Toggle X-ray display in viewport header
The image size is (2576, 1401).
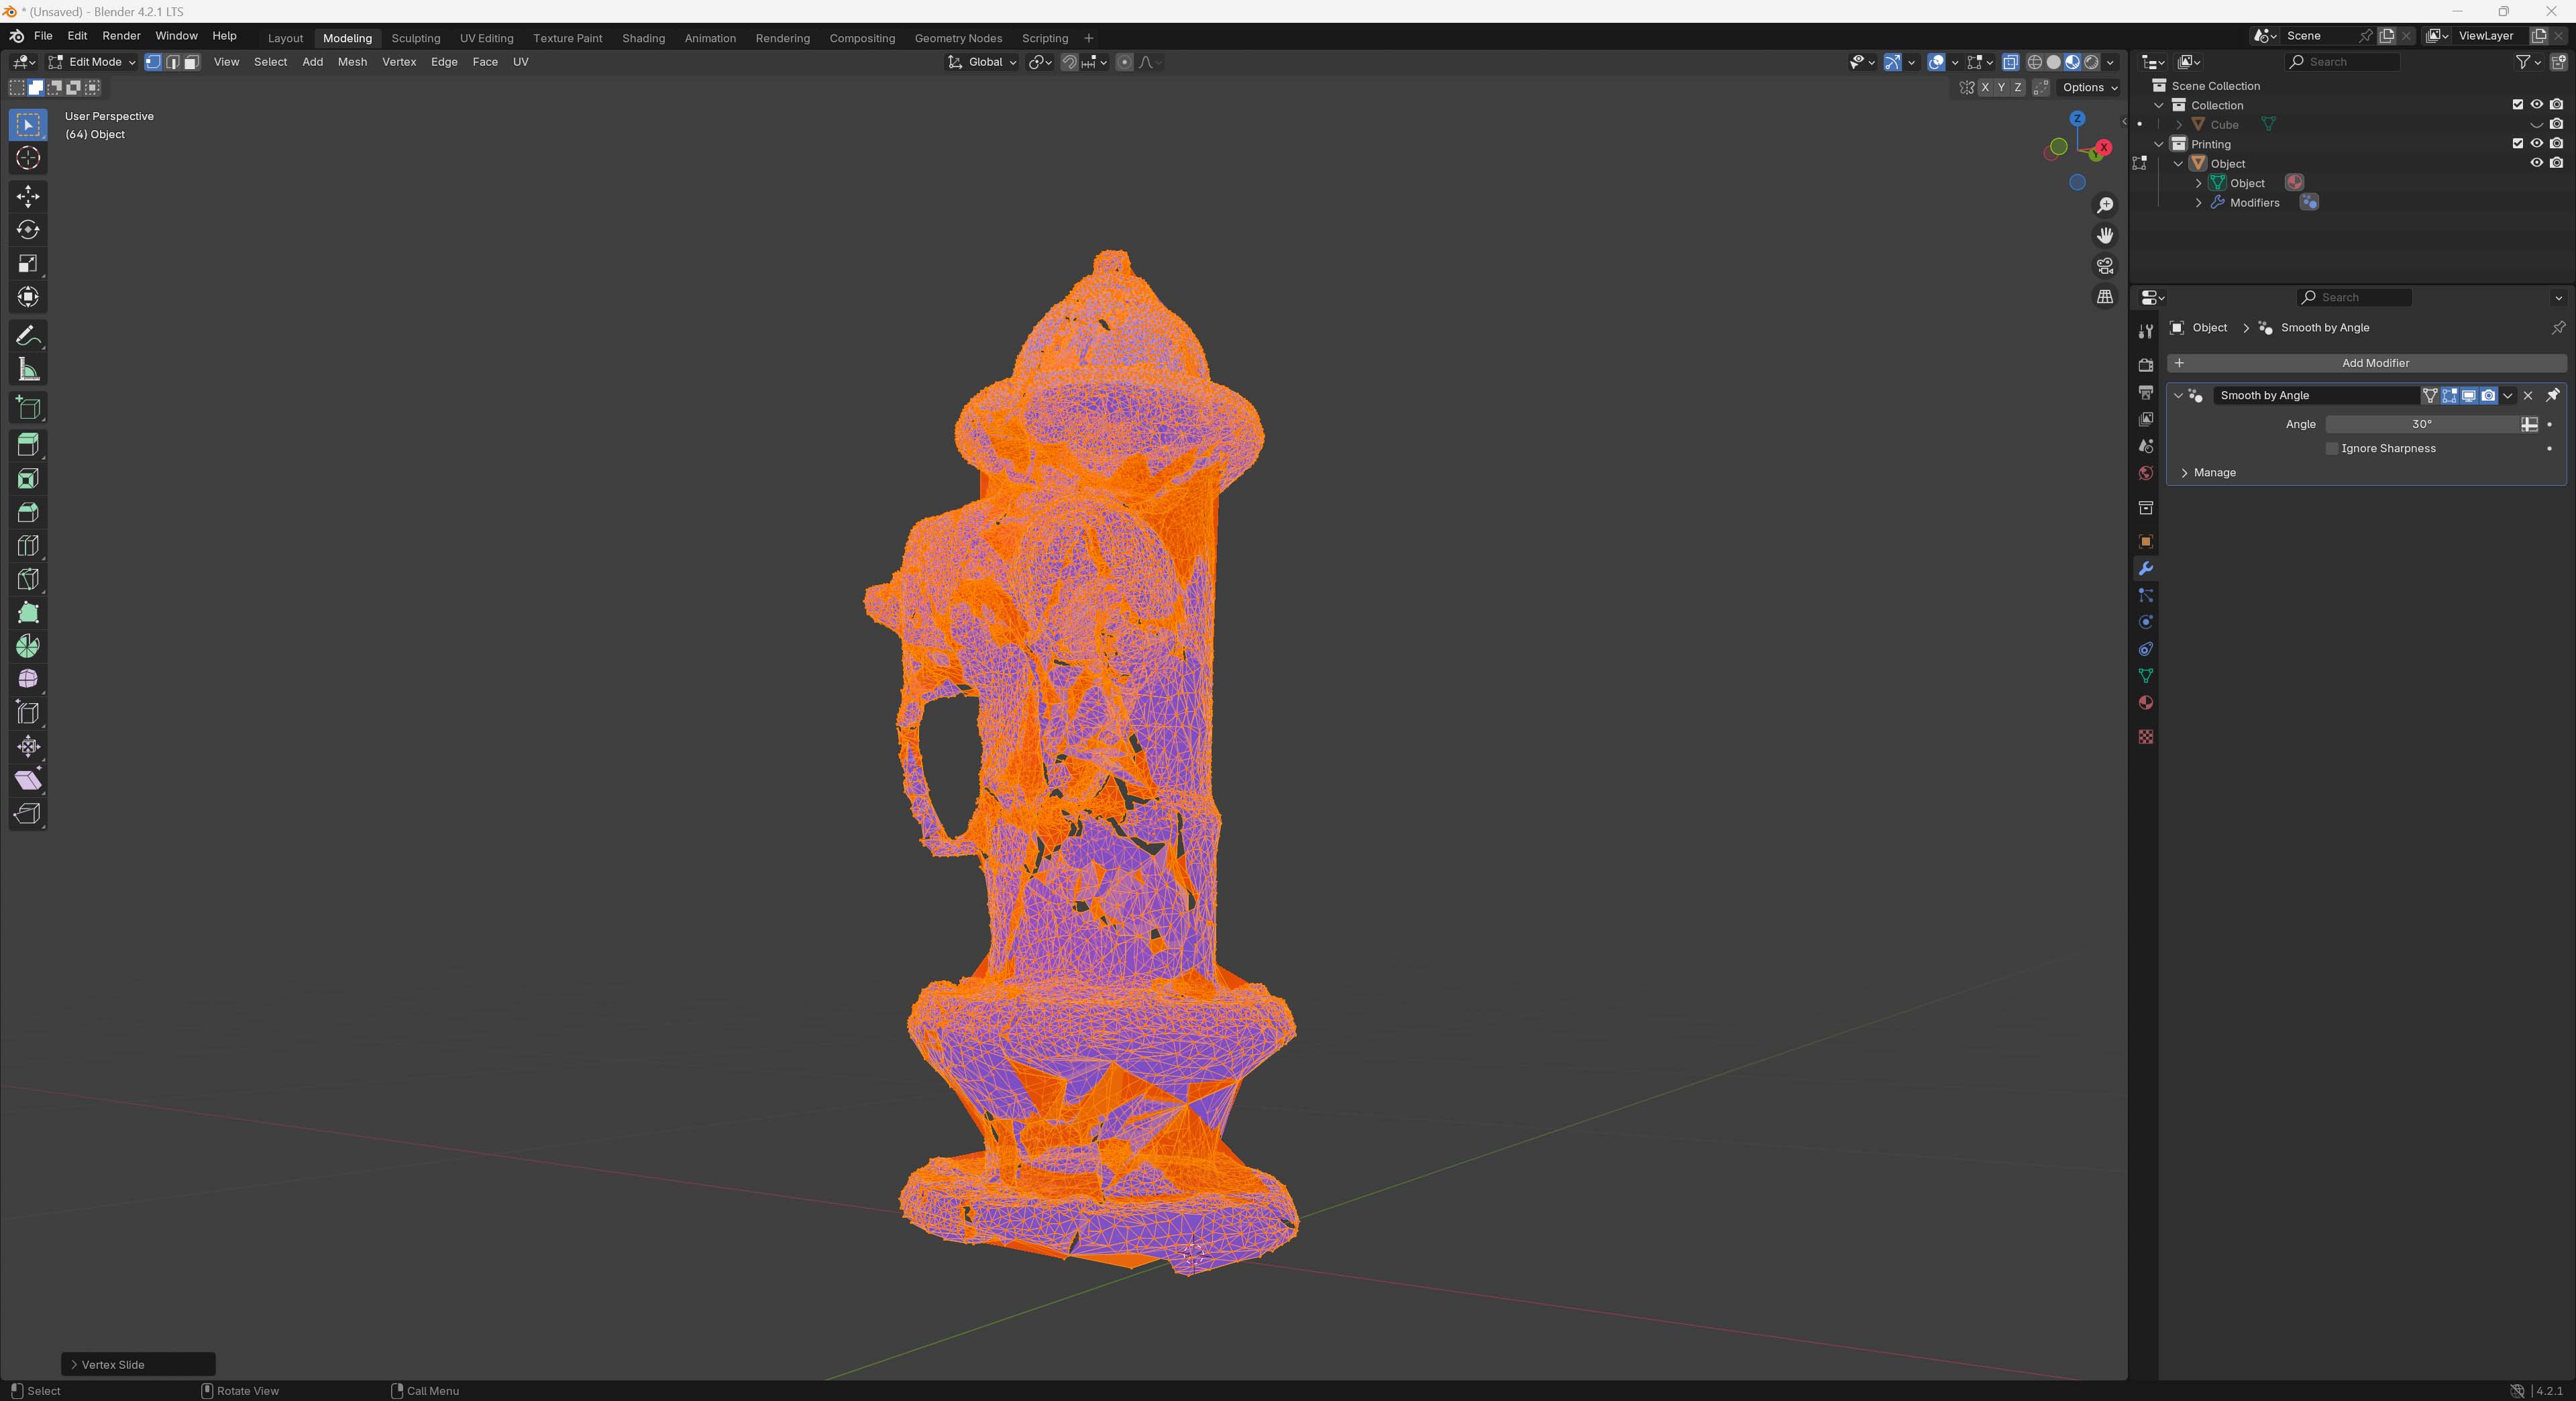(2010, 62)
